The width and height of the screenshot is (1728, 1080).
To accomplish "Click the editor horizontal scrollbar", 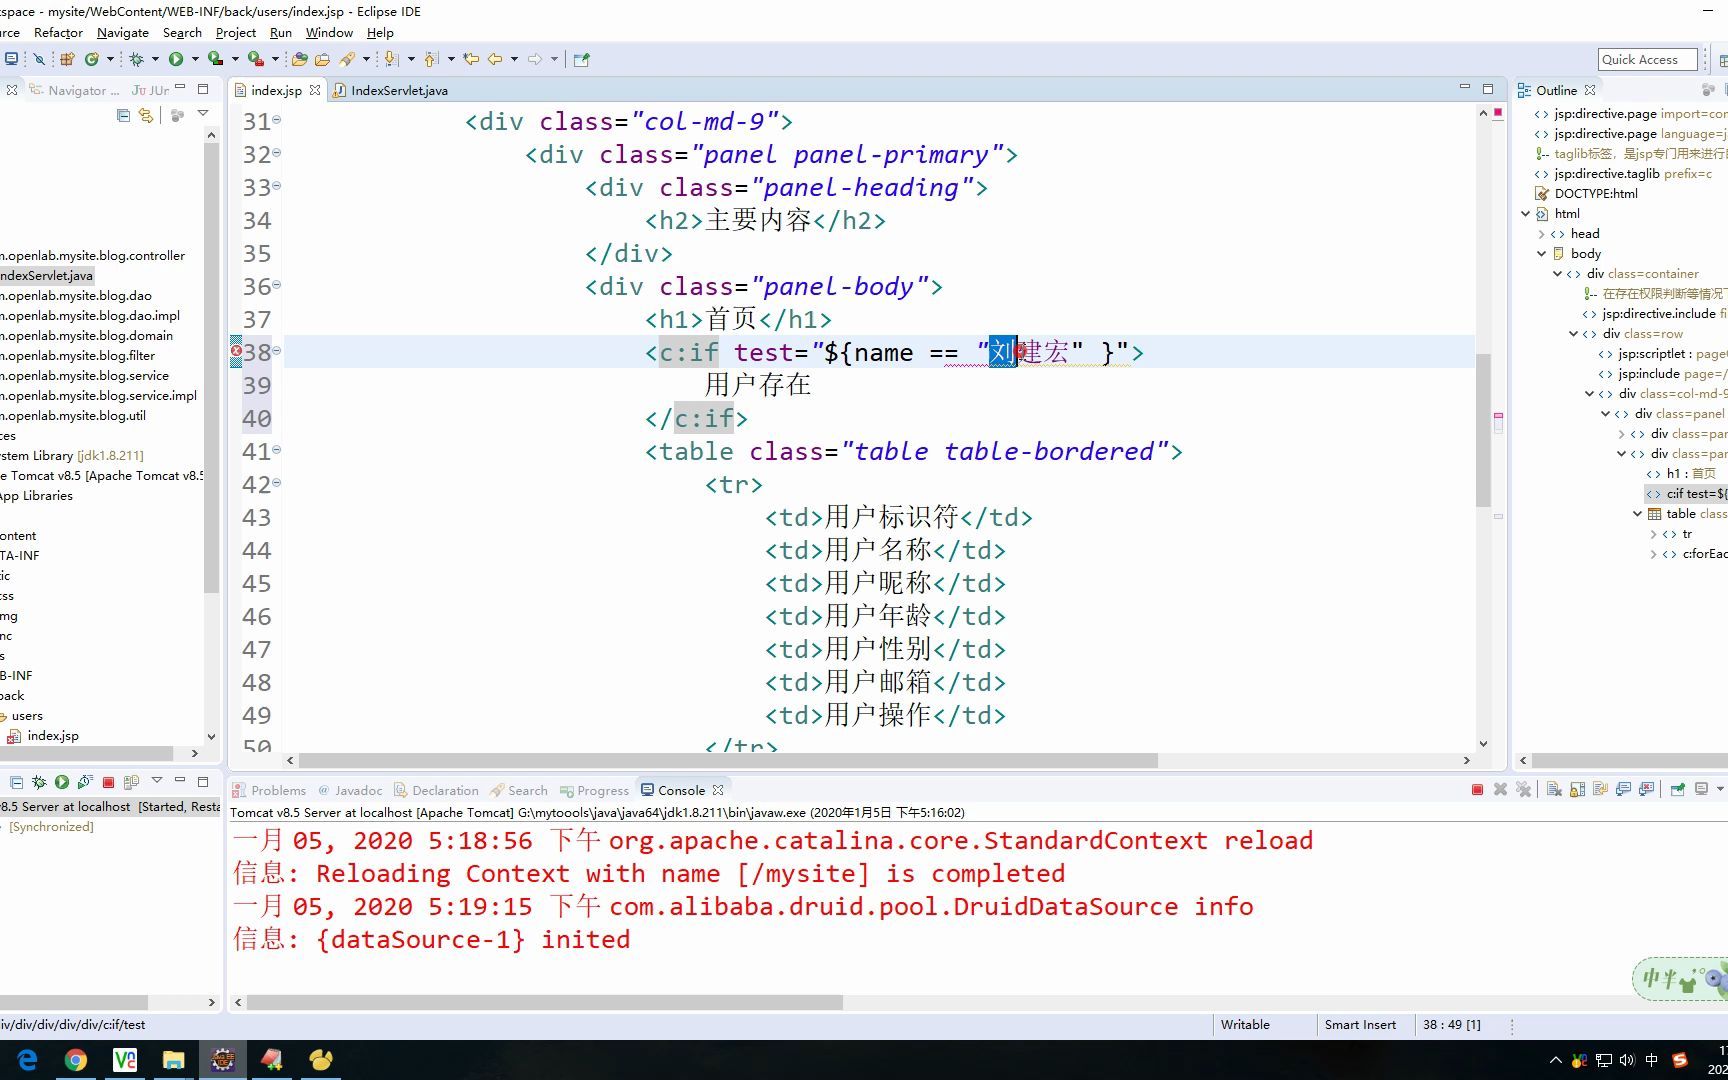I will pos(728,760).
